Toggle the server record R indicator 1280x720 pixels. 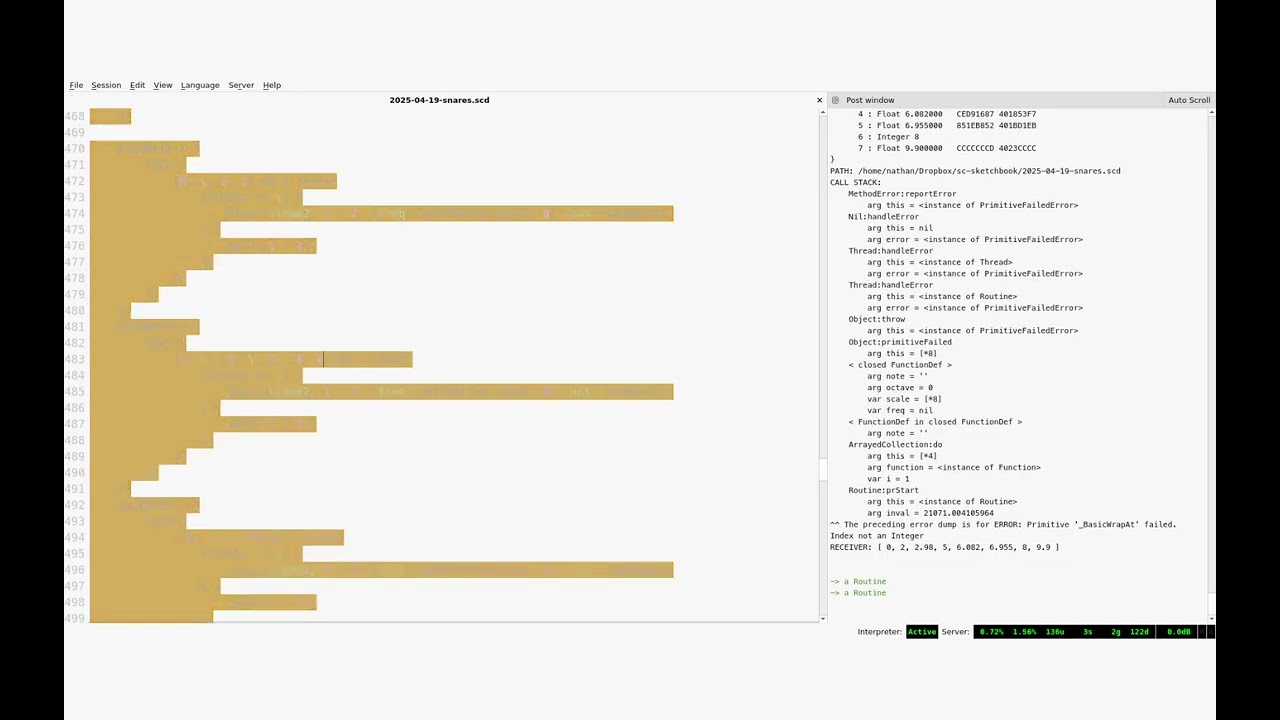(x=1210, y=632)
